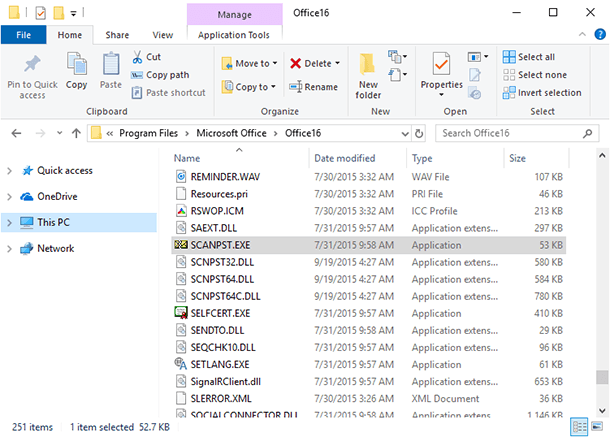Switch to details view in status bar

tap(578, 427)
